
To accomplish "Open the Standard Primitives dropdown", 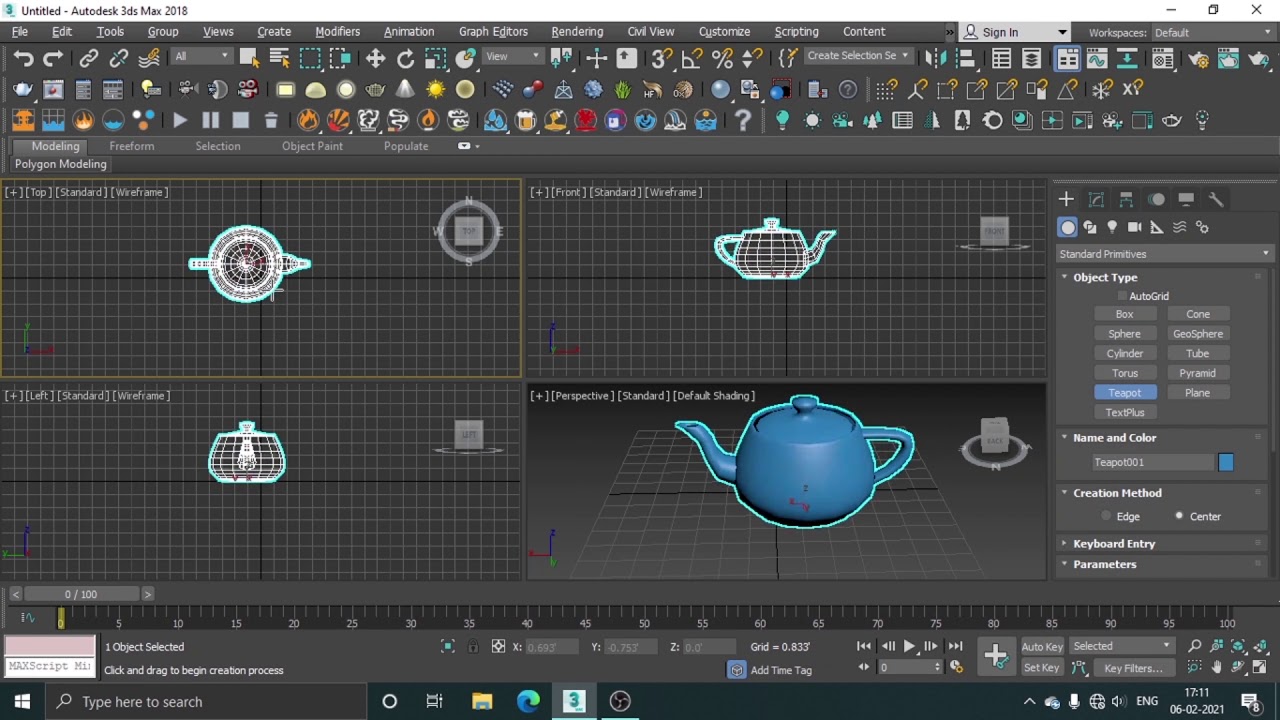I will click(x=1164, y=254).
